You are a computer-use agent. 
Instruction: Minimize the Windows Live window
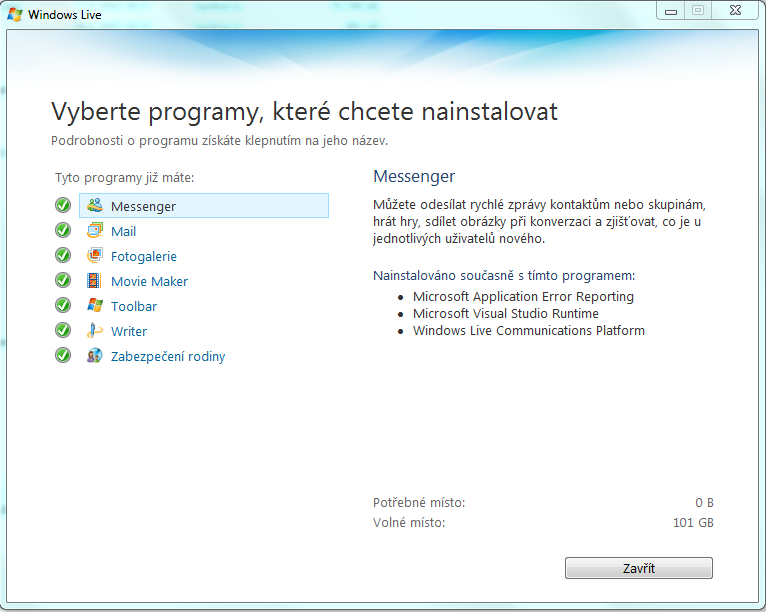(x=671, y=11)
